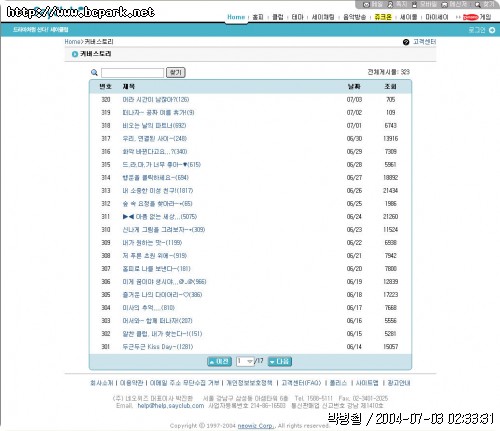The height and width of the screenshot is (431, 500).
Task: Open the mobile icon in the top utility bar
Action: (415, 5)
